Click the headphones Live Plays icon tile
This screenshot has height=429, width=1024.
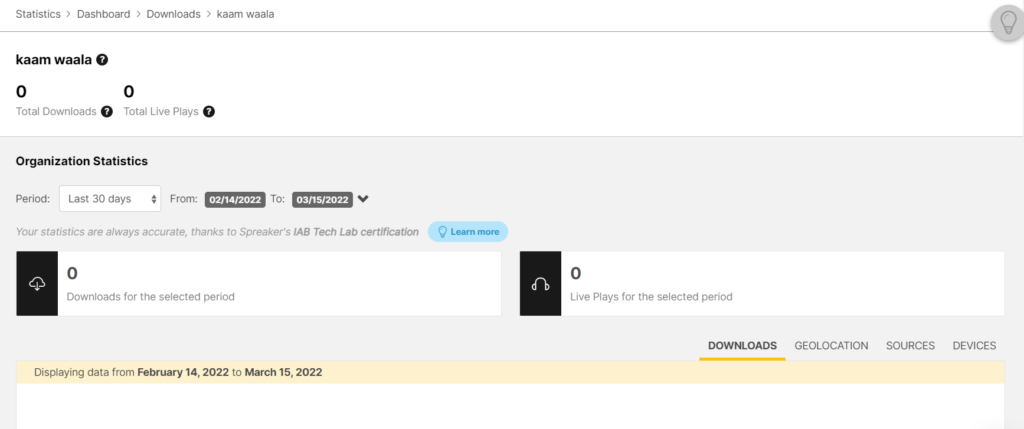coord(540,284)
